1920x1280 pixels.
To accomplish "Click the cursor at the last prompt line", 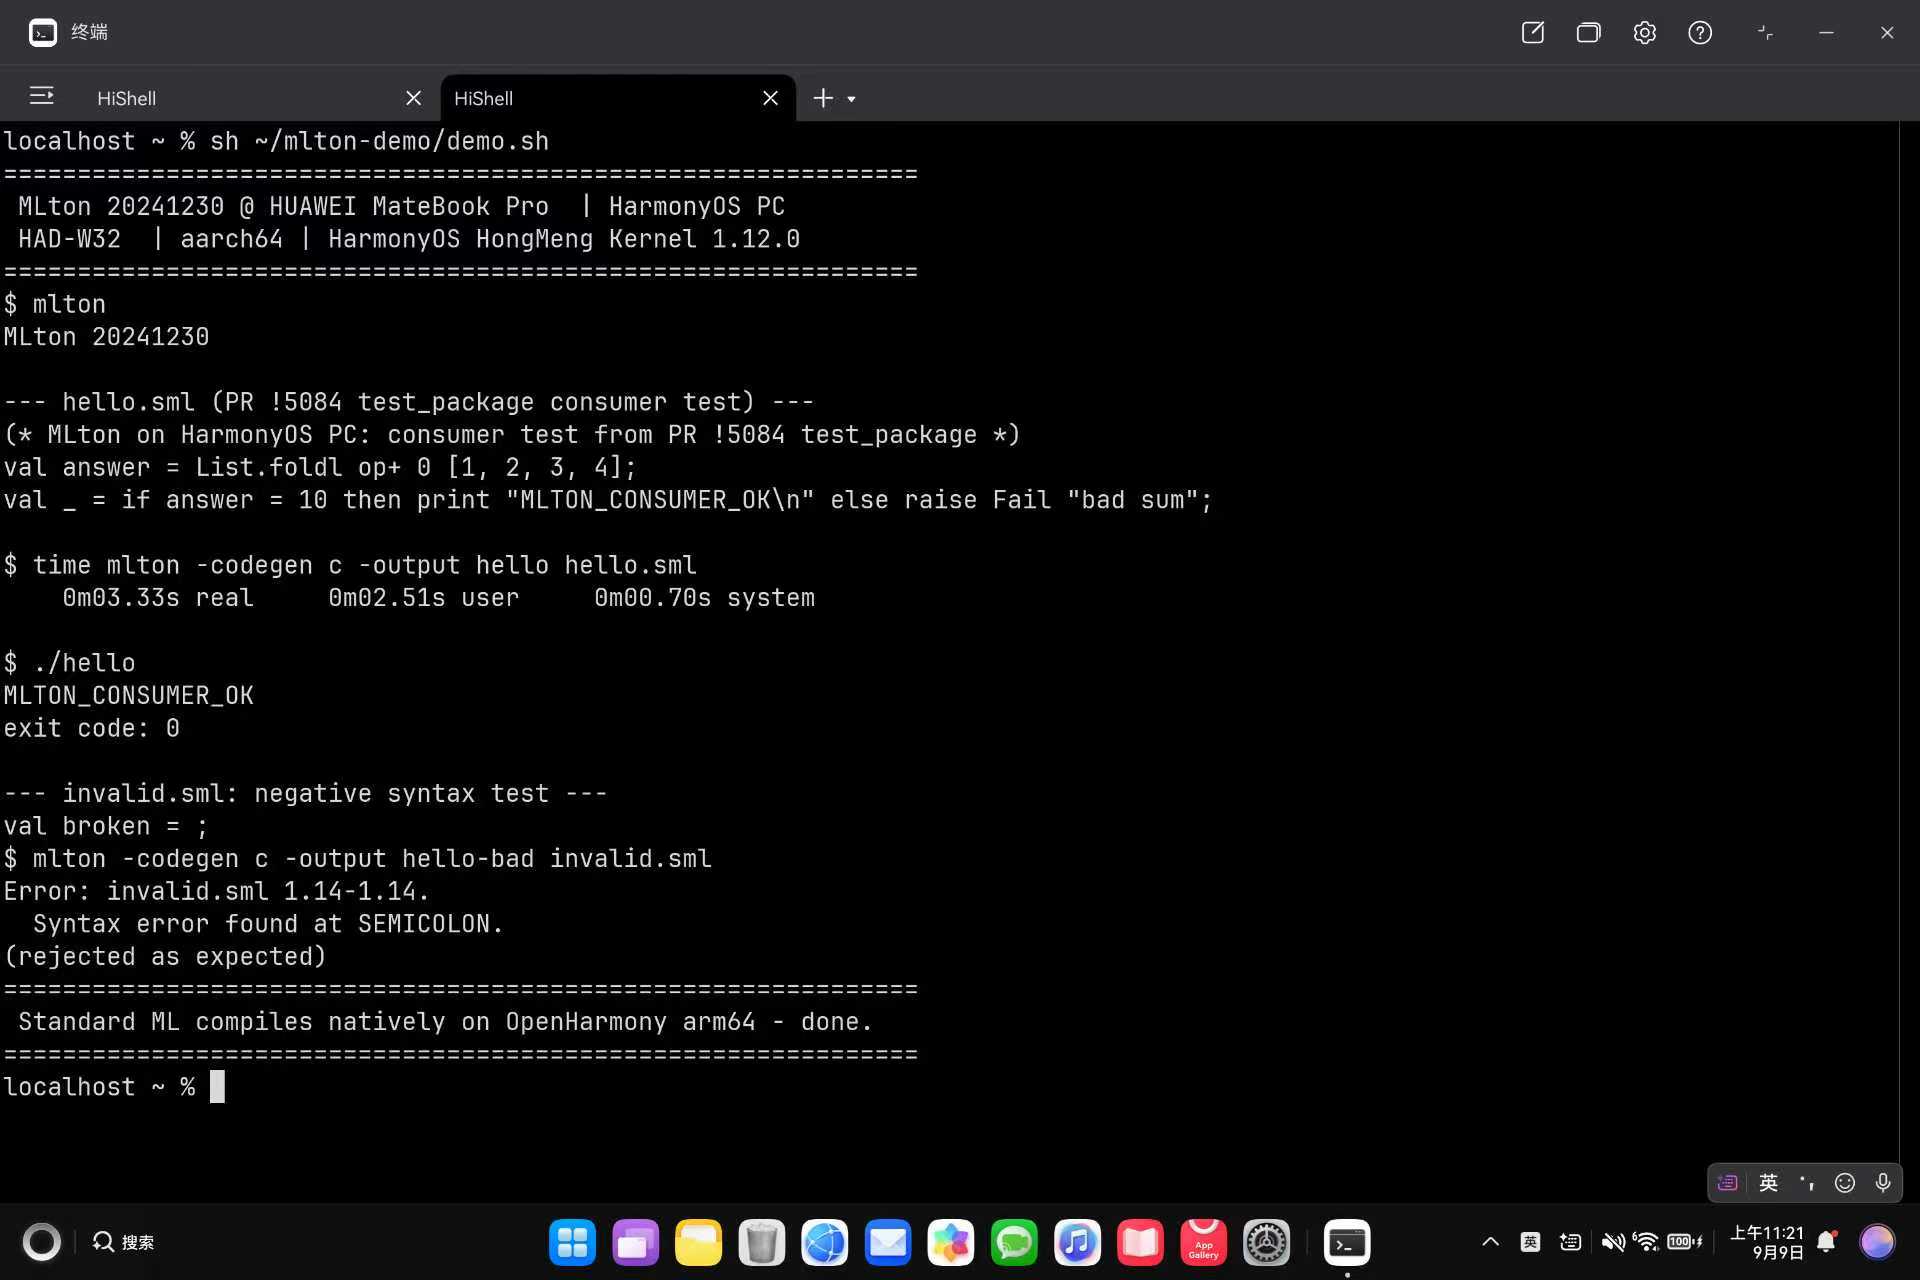I will click(x=217, y=1087).
